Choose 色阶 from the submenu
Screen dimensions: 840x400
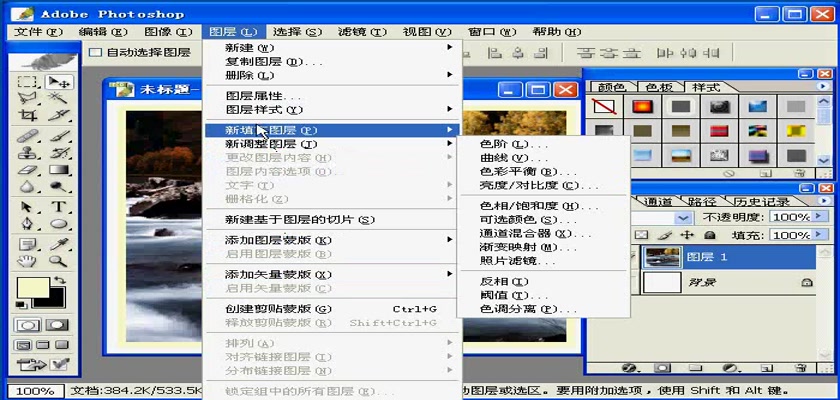point(544,145)
